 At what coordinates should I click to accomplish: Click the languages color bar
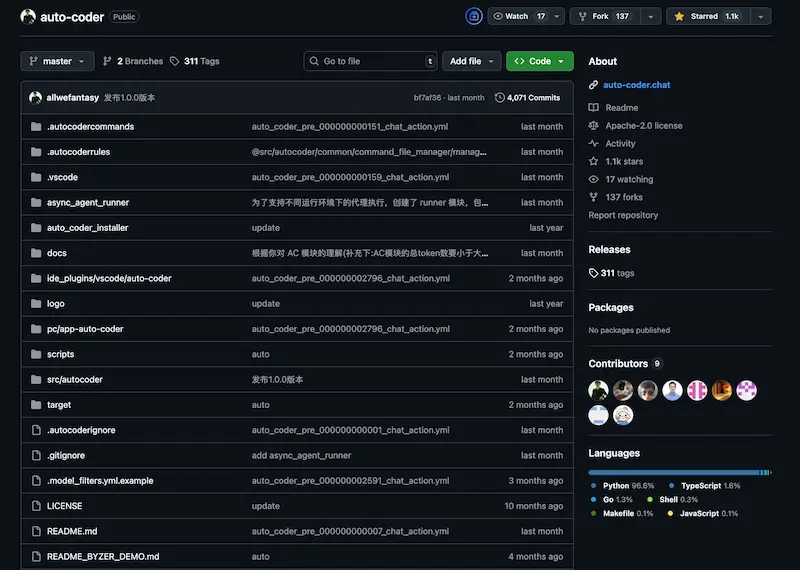click(680, 473)
